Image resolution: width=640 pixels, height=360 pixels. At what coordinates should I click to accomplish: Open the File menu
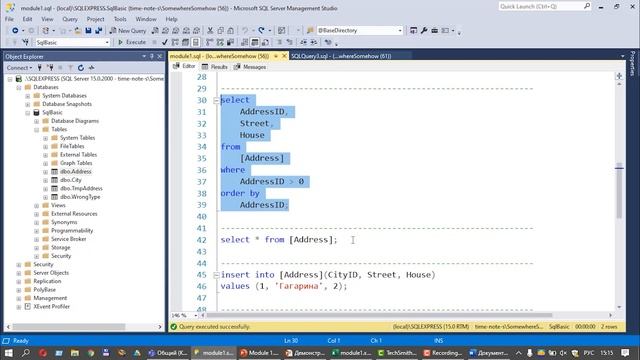pos(9,19)
